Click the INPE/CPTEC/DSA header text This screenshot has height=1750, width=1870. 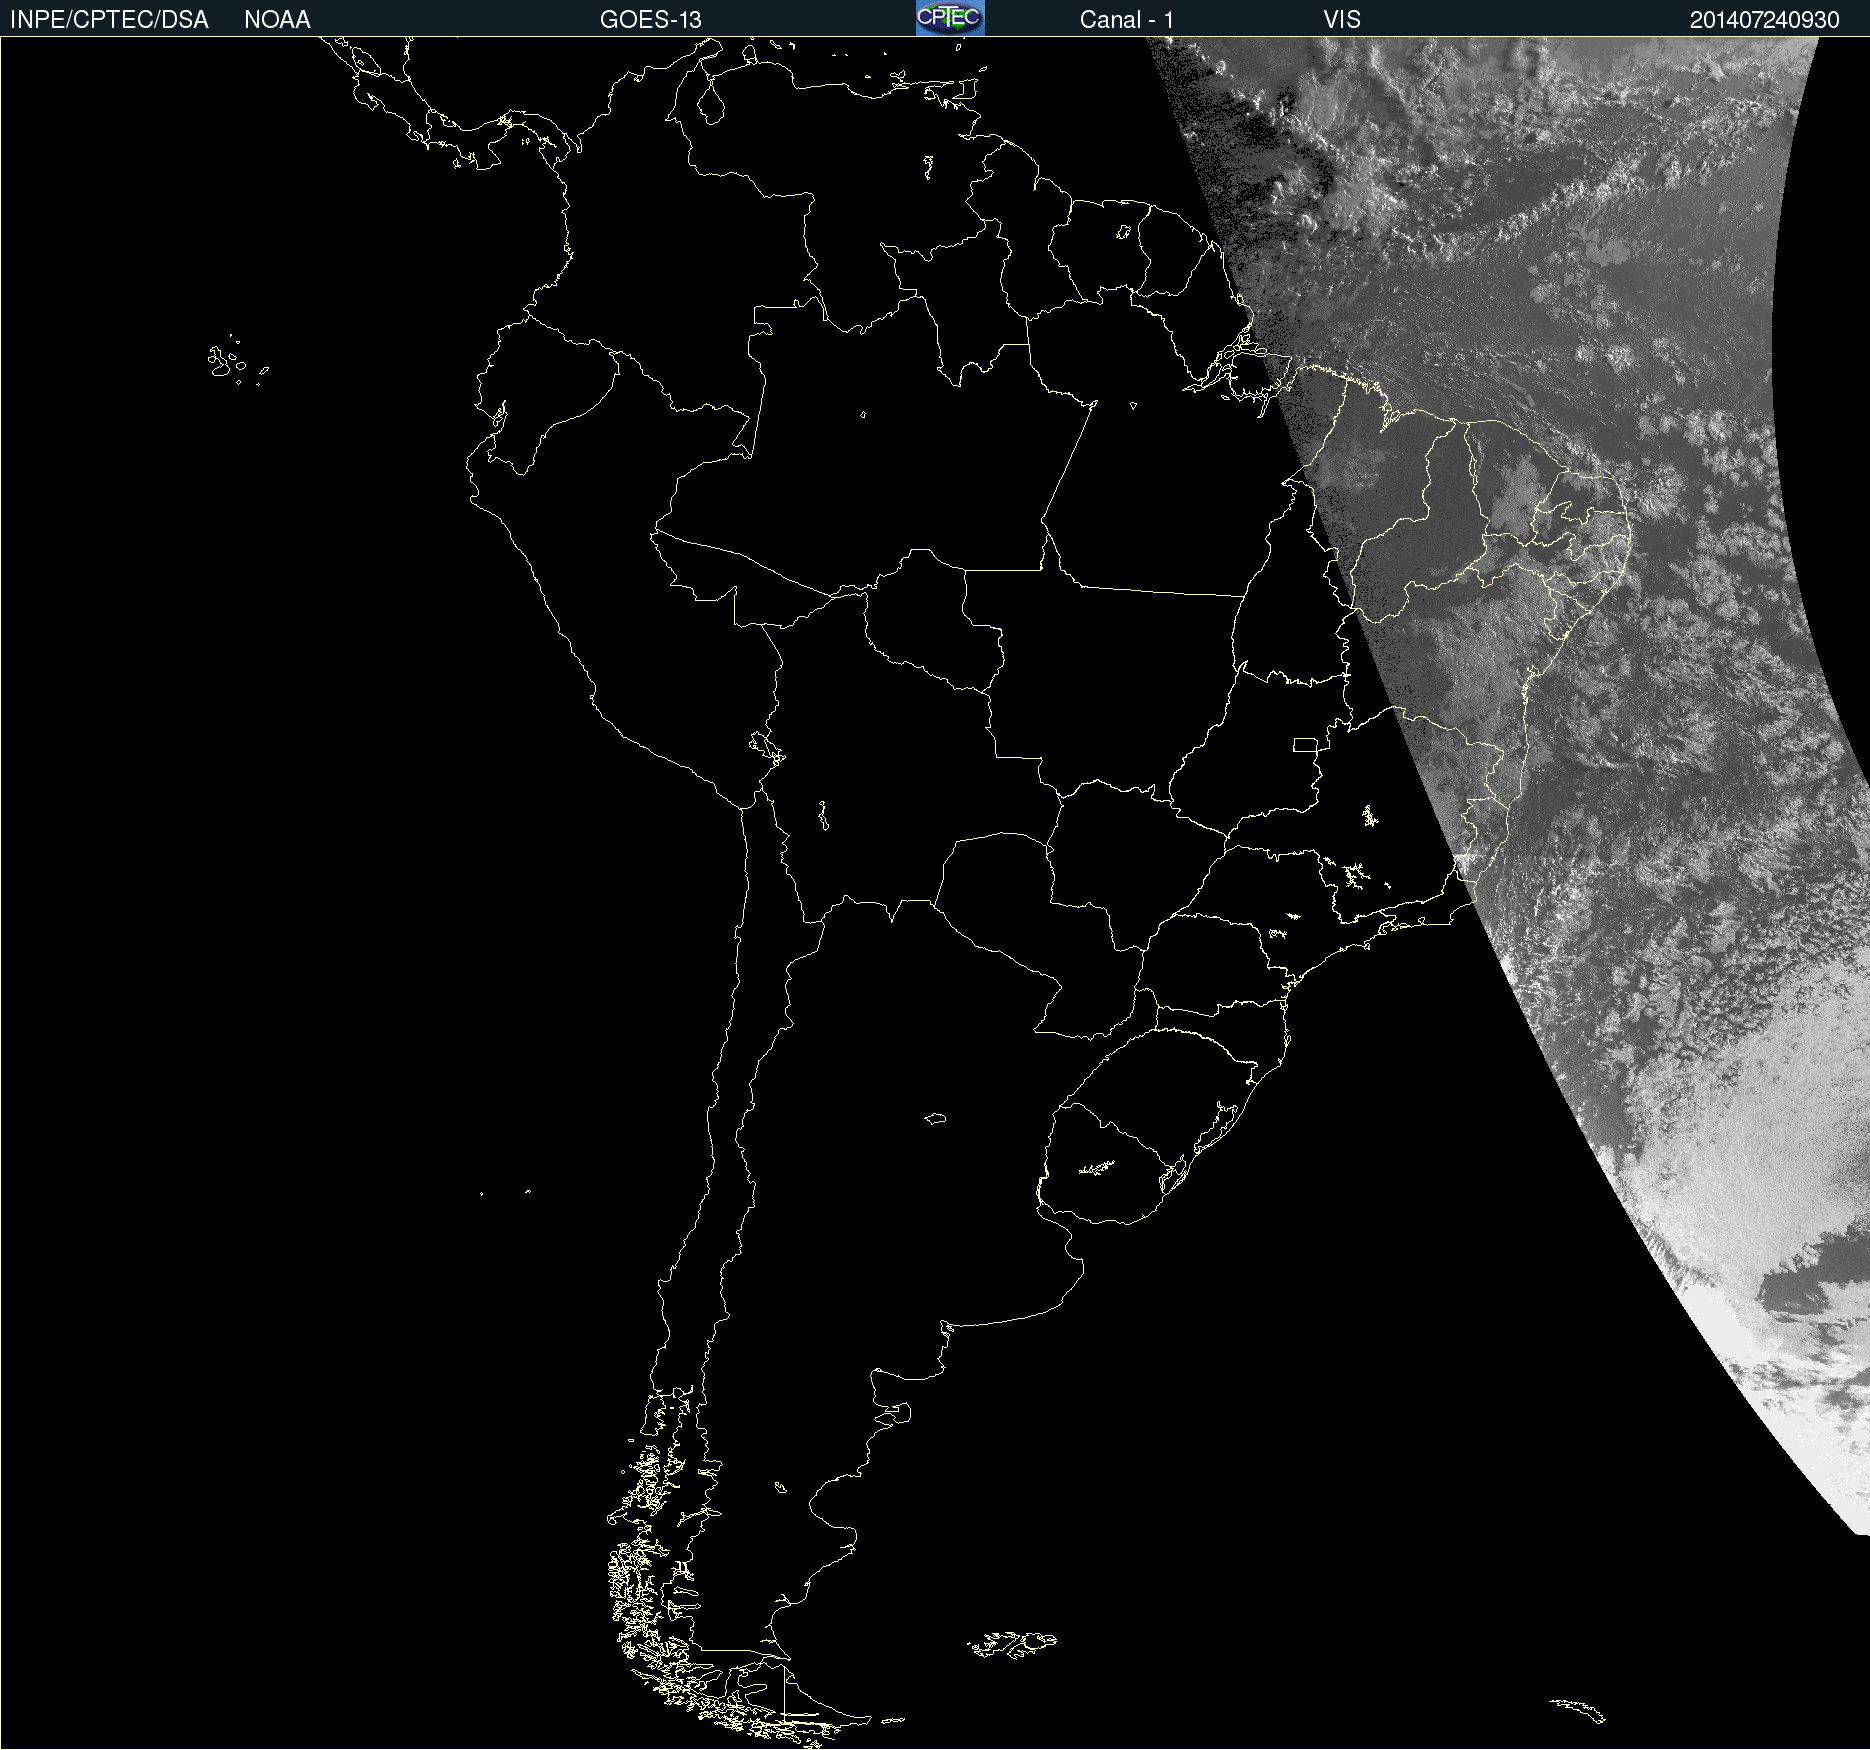[109, 20]
